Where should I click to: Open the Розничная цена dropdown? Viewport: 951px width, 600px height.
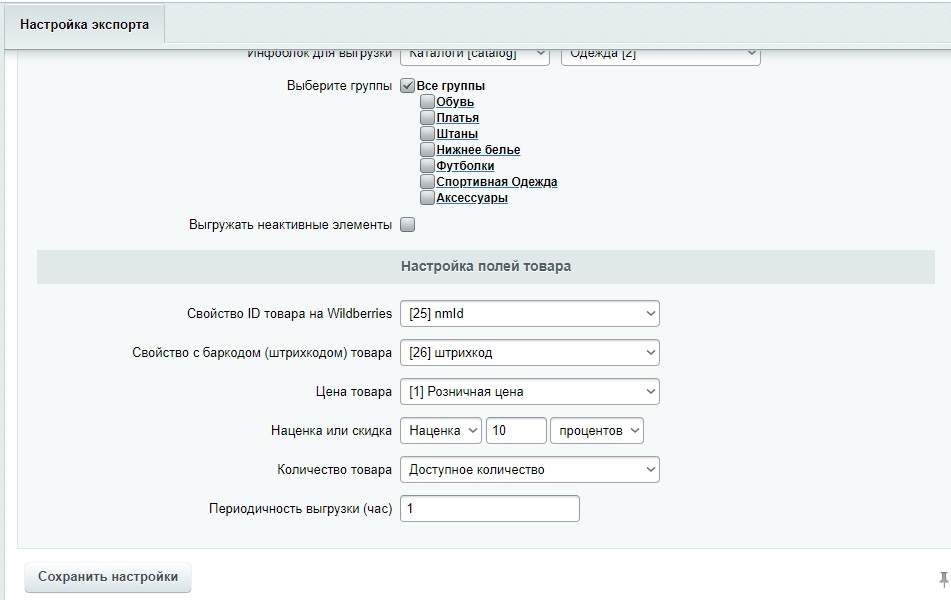[530, 391]
